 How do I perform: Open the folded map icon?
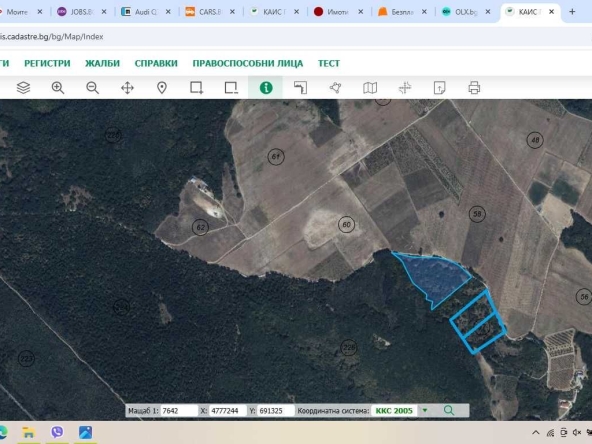[370, 88]
